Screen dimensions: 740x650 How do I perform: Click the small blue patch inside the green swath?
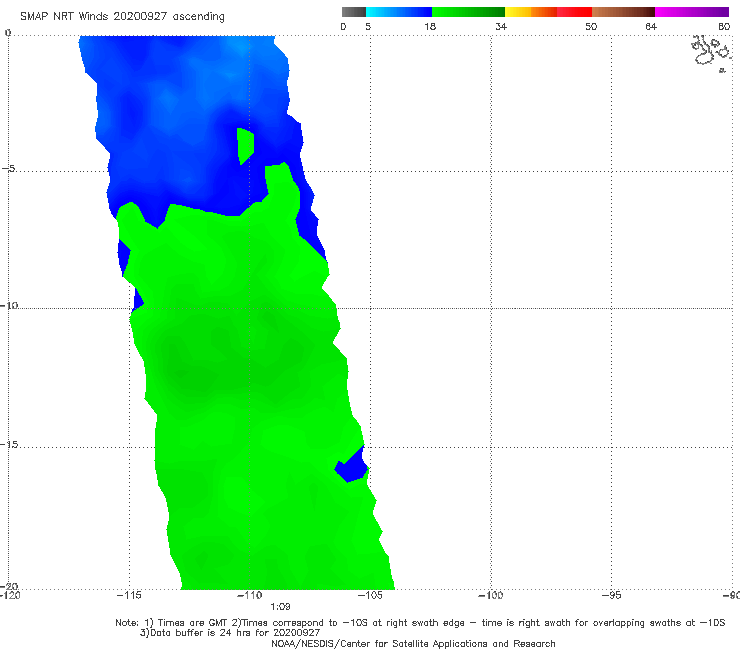point(351,464)
